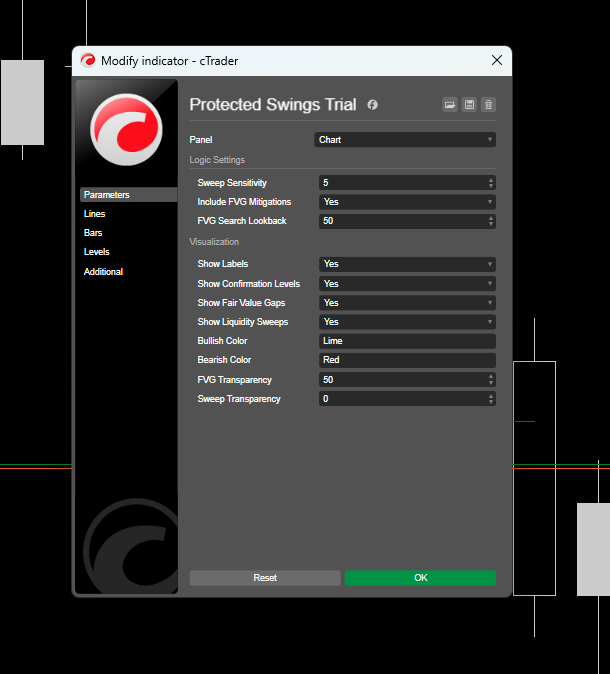This screenshot has height=674, width=610.
Task: Click the FVG Search Lookback value field
Action: 400,221
